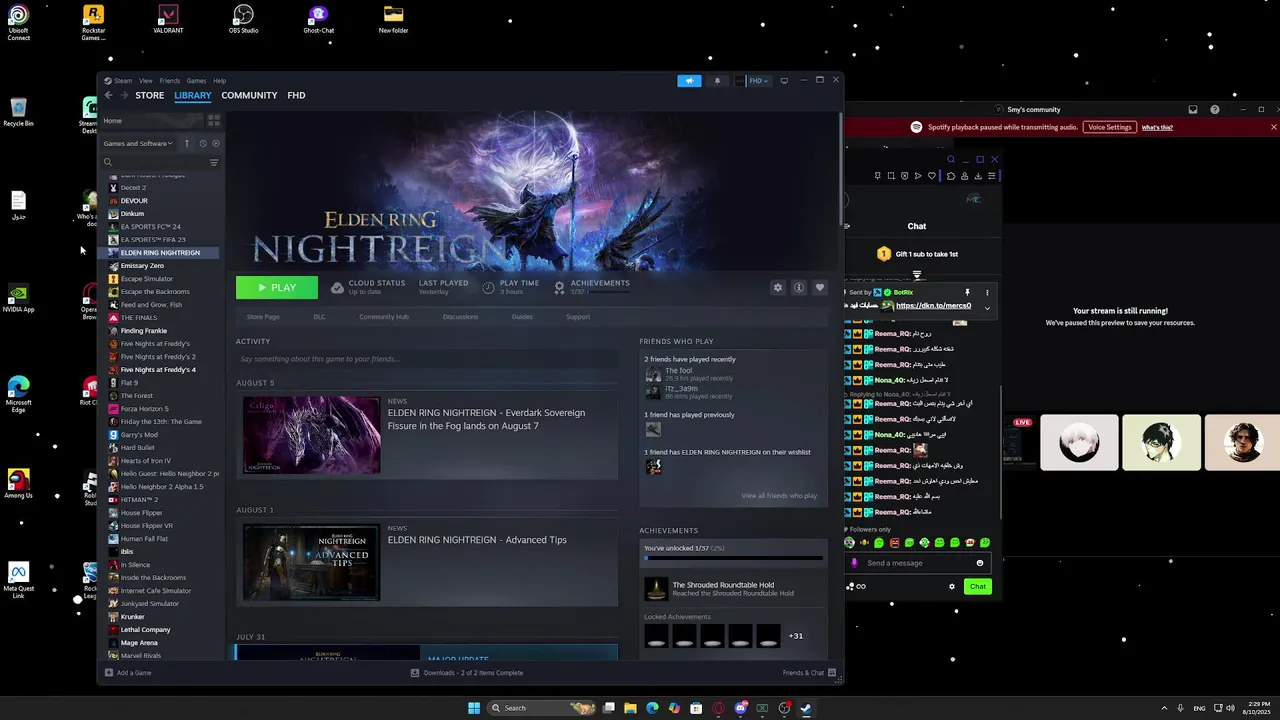Open the Games menu
The width and height of the screenshot is (1280, 720).
(x=196, y=81)
